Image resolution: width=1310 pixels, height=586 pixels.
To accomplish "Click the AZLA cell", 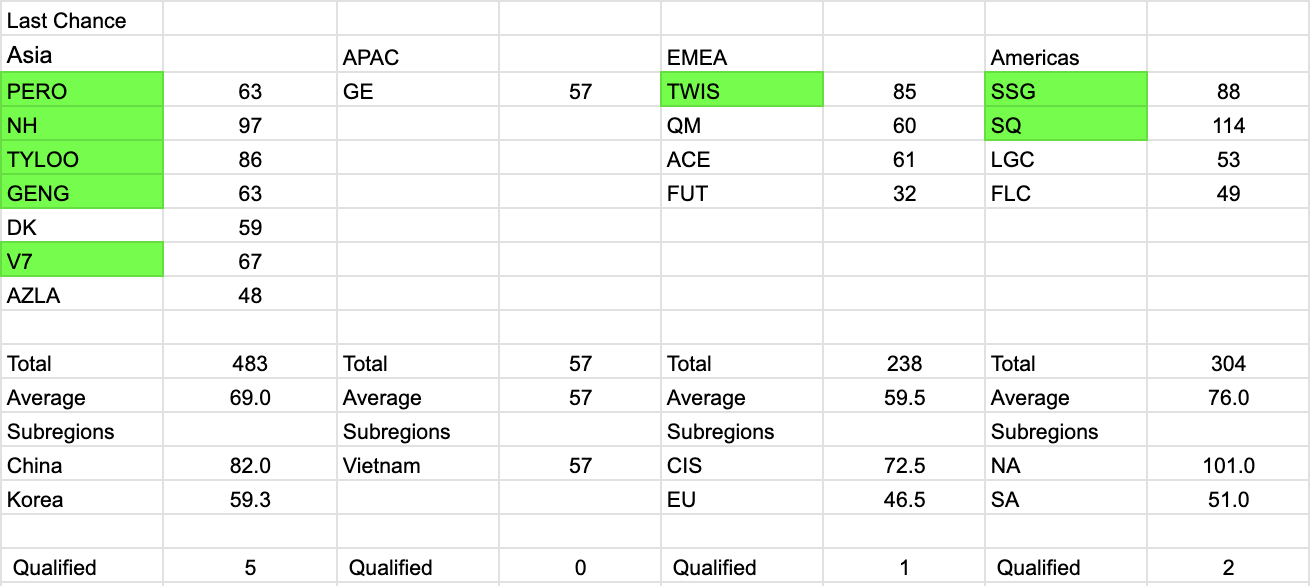I will [x=82, y=296].
